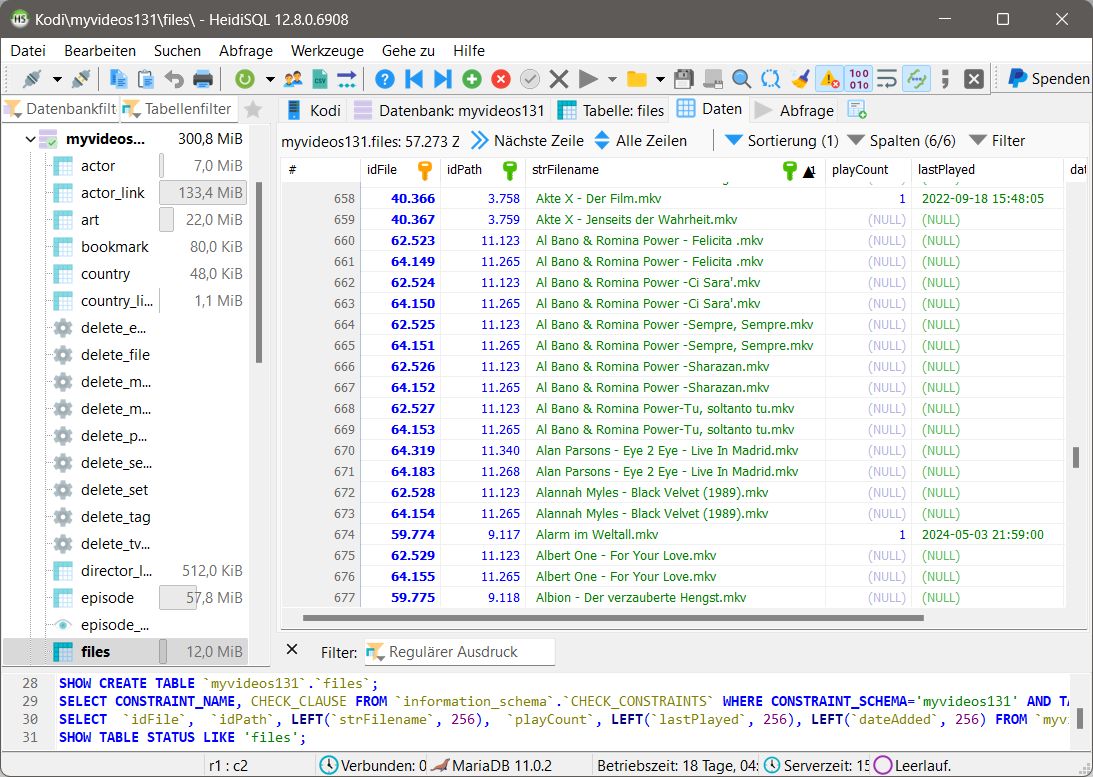Viewport: 1093px width, 777px height.
Task: Jump to first row with blue arrow
Action: 413,79
